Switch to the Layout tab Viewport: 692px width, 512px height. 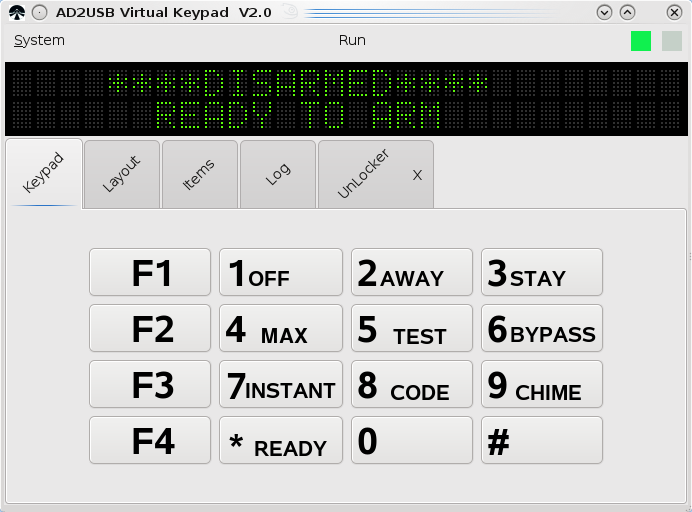click(x=121, y=174)
